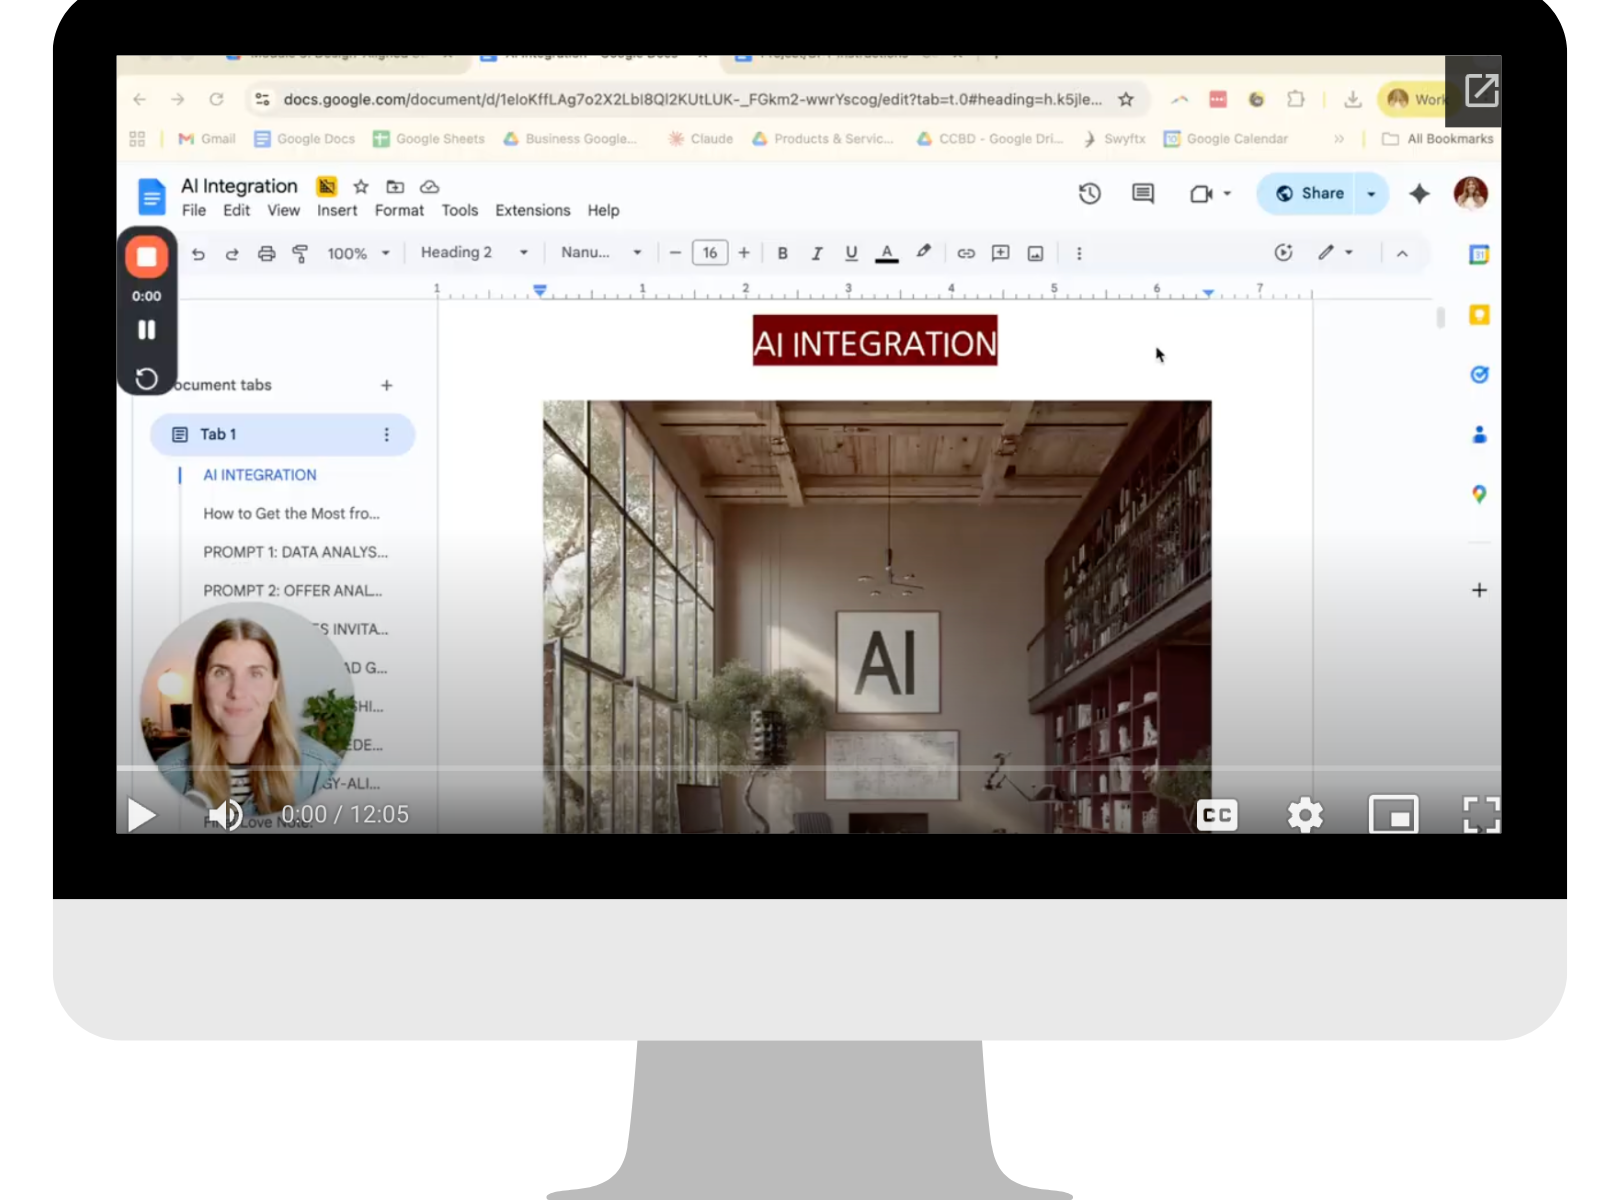Redo the last action
Screen dimensions: 1620x1200
(x=232, y=254)
